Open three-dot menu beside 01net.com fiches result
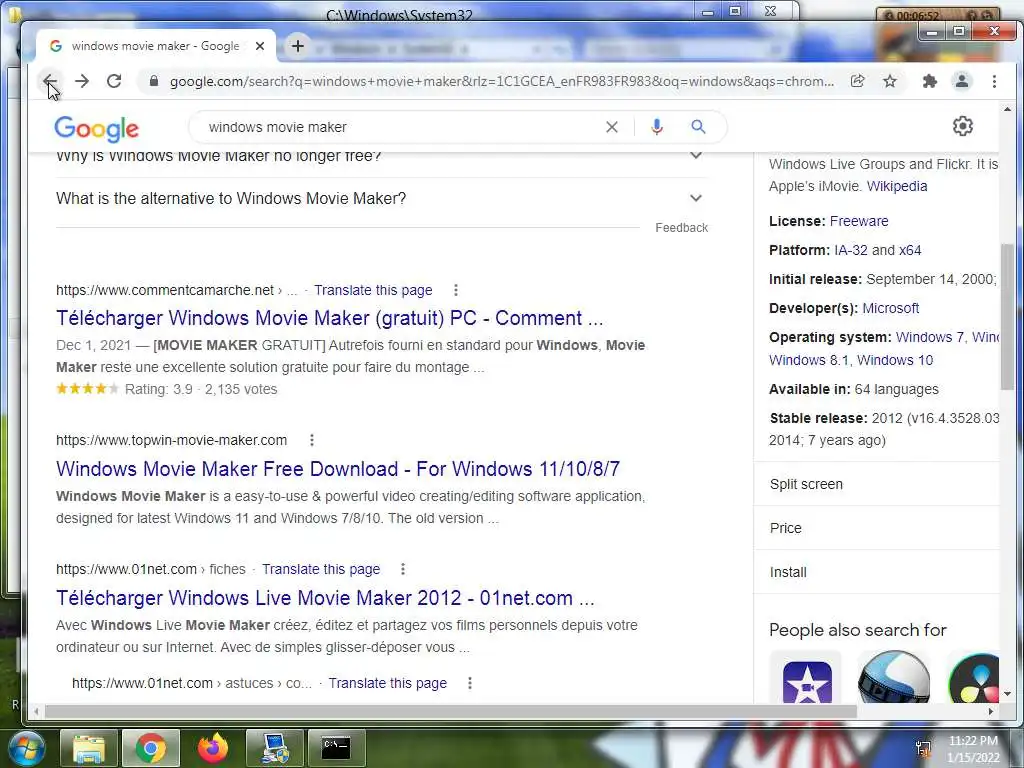 click(403, 569)
